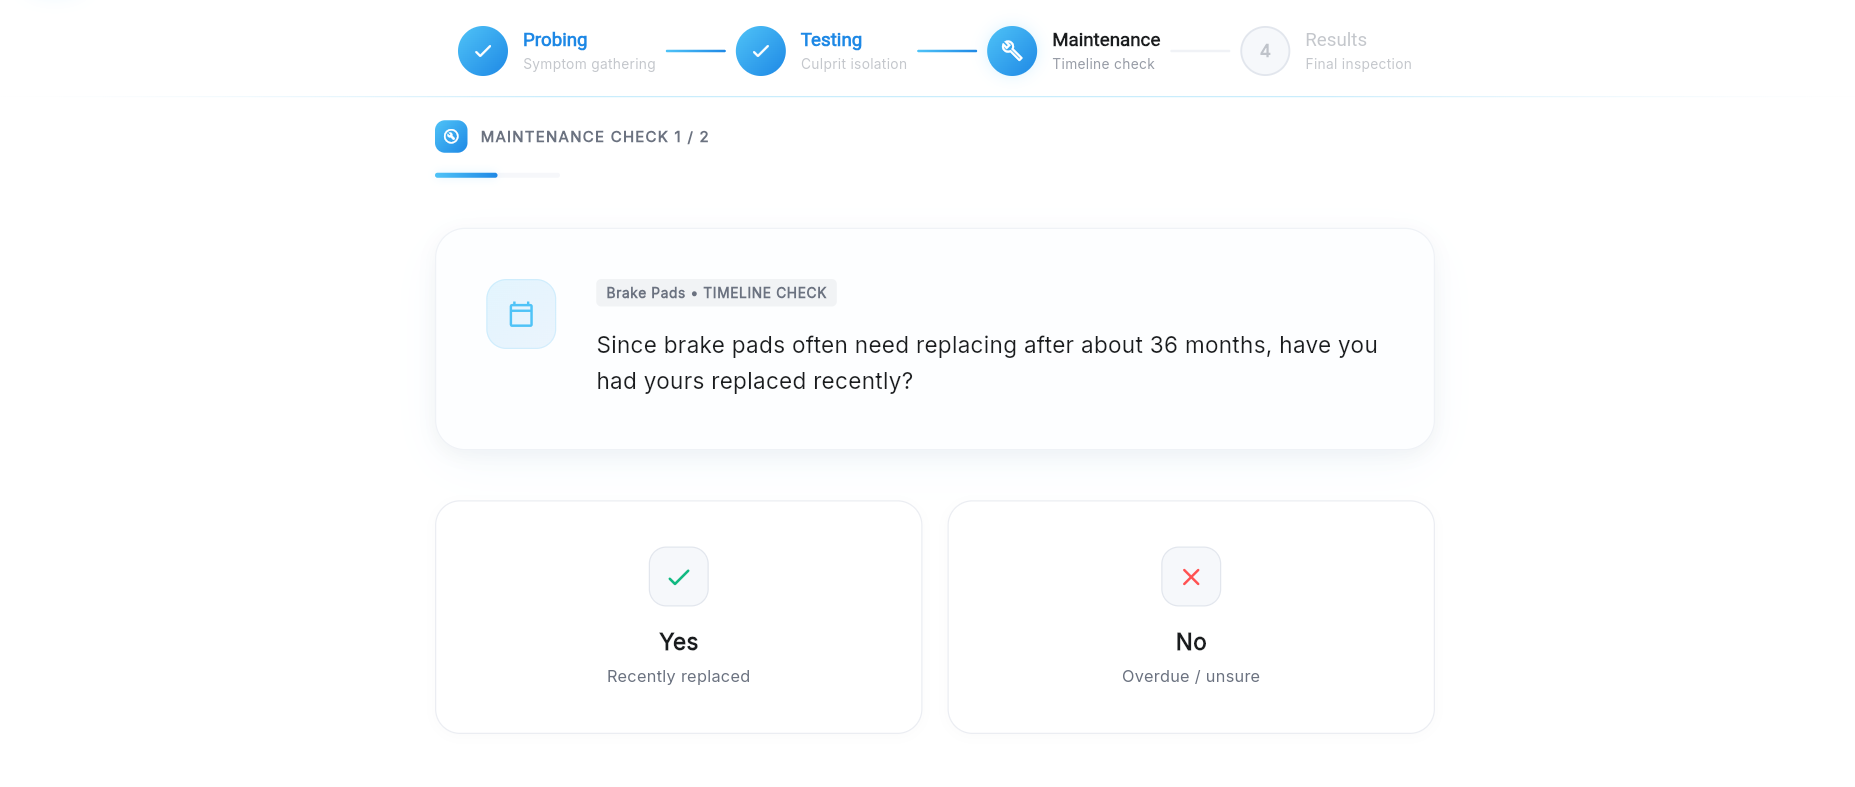Select Yes, recently replaced option
The width and height of the screenshot is (1855, 787).
pos(679,617)
